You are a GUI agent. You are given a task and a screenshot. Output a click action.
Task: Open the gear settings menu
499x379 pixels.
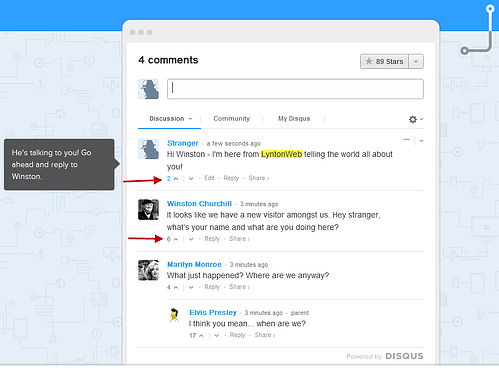point(416,119)
